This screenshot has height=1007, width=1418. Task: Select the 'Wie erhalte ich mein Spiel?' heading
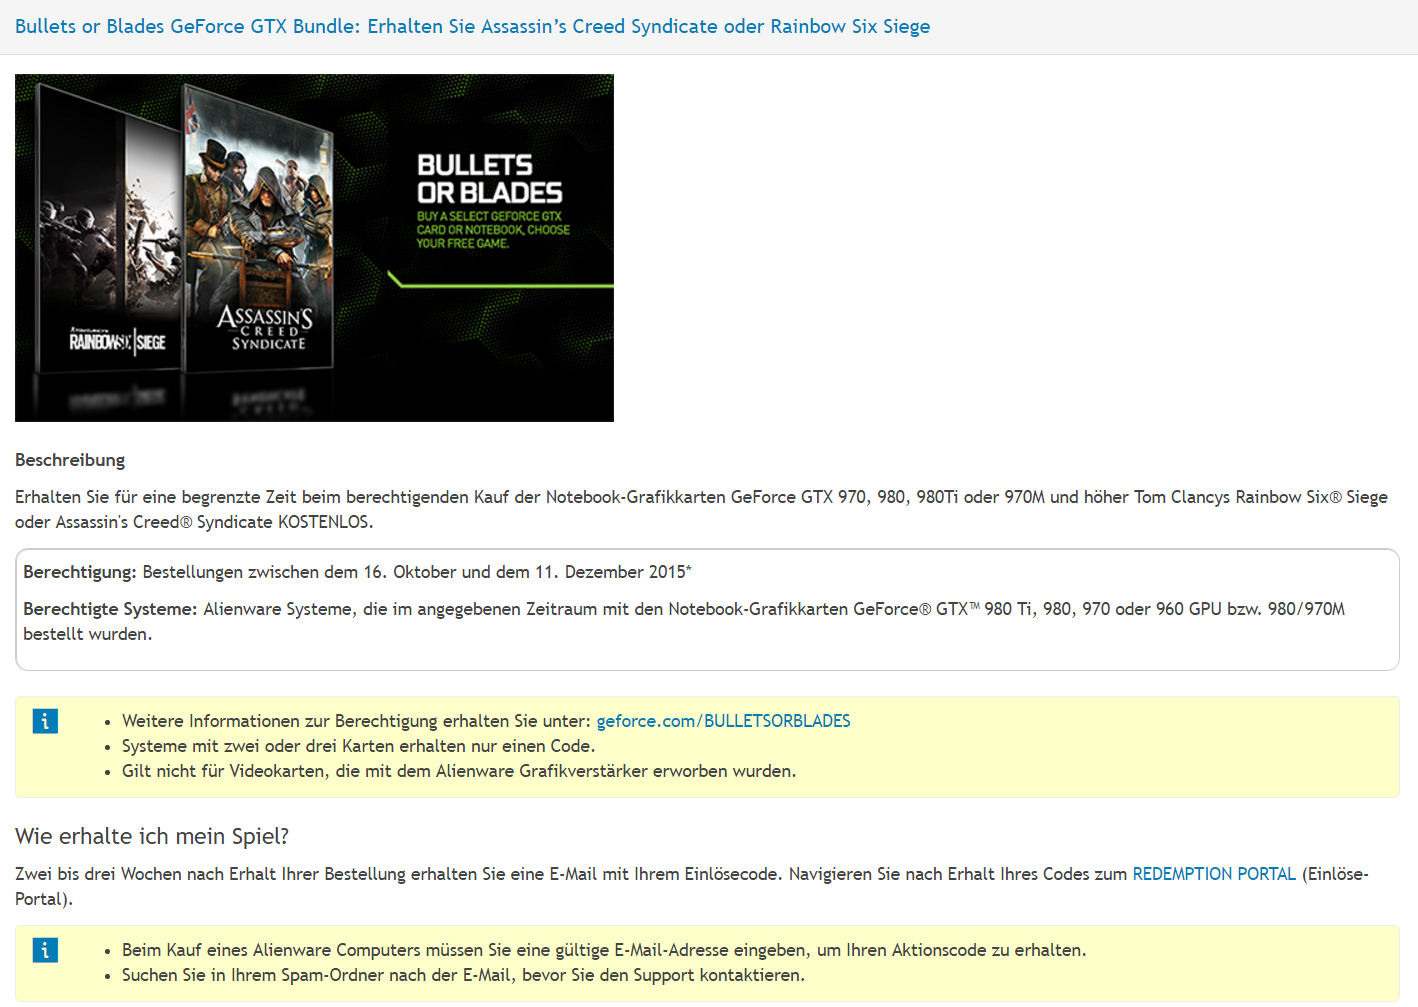[152, 836]
